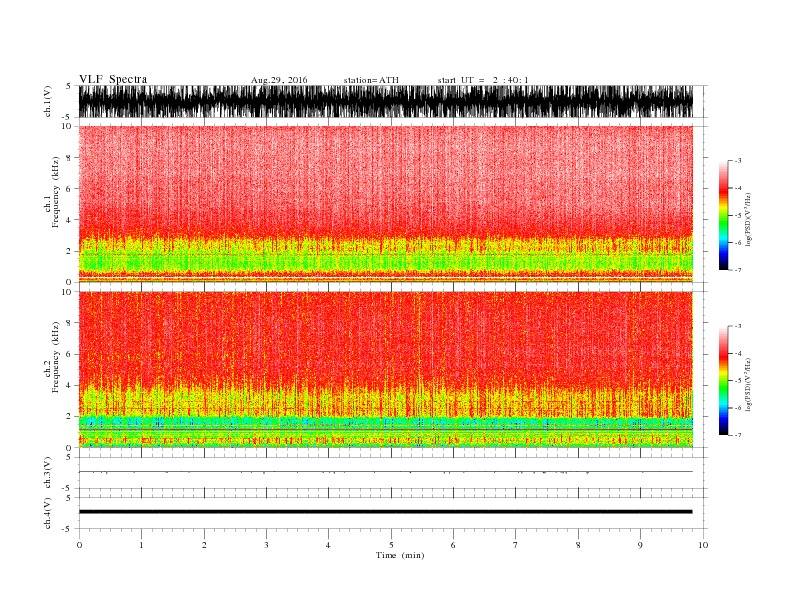792x612 pixels.
Task: Click time axis tick label 7
Action: pyautogui.click(x=516, y=545)
